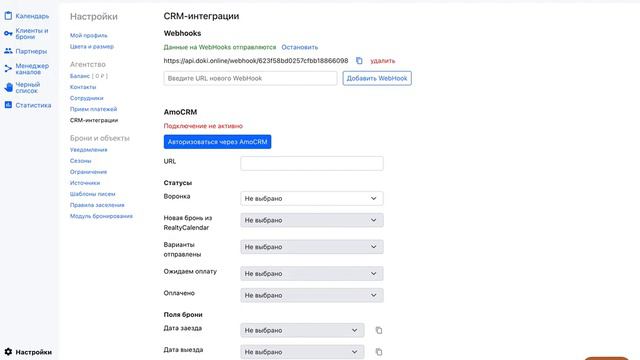Click the webhook URL text api.doki.online

click(256, 60)
